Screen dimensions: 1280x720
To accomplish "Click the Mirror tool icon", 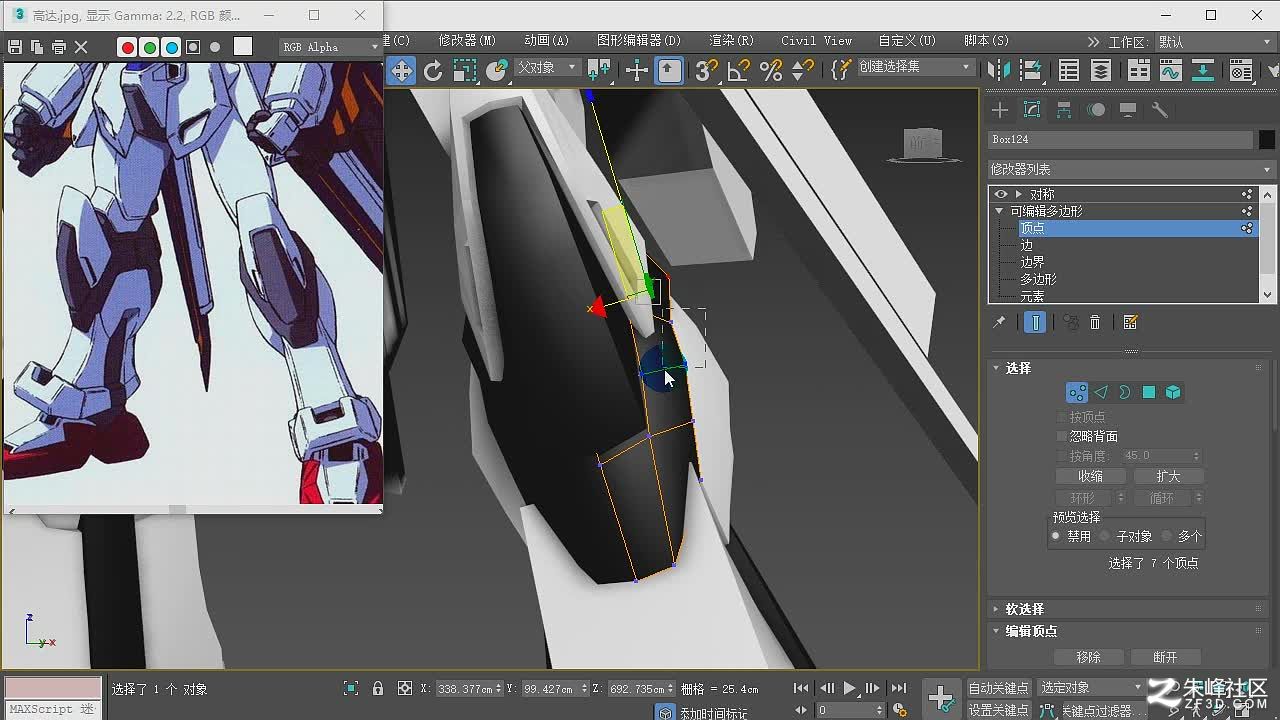I will tap(998, 70).
